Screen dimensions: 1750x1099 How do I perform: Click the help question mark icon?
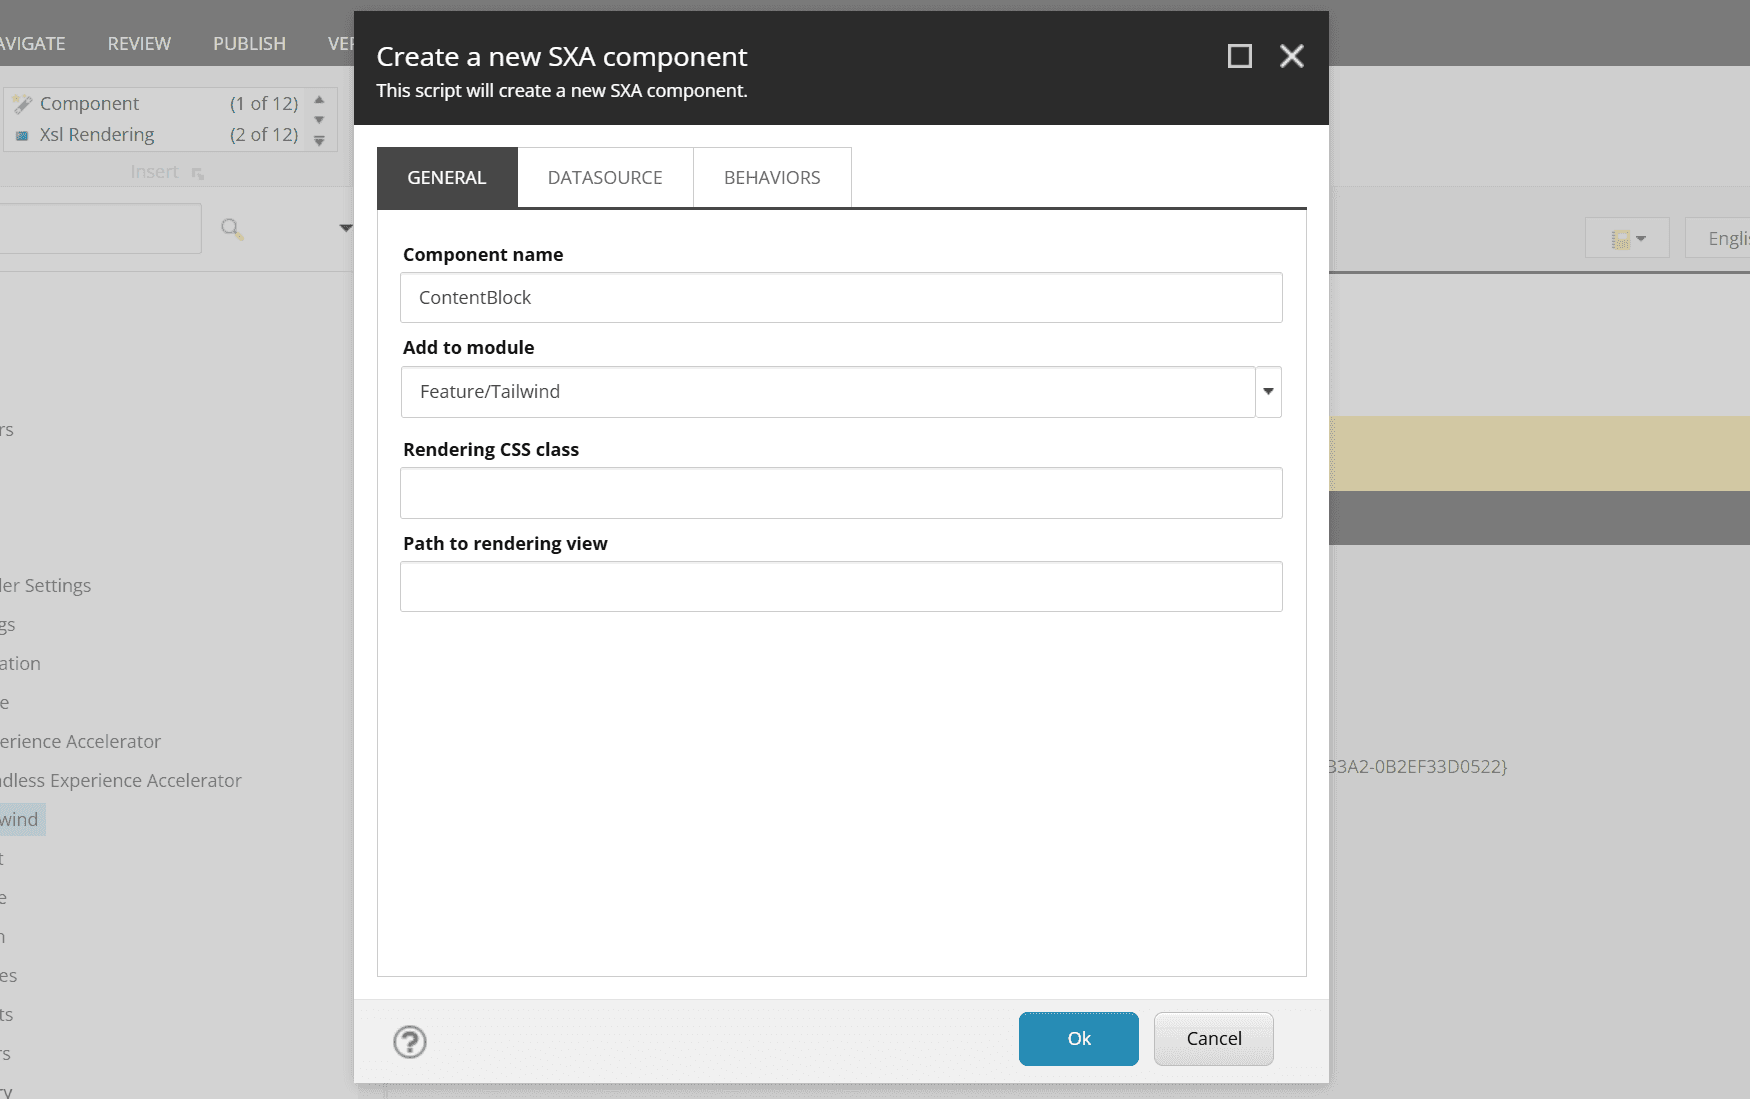tap(410, 1042)
